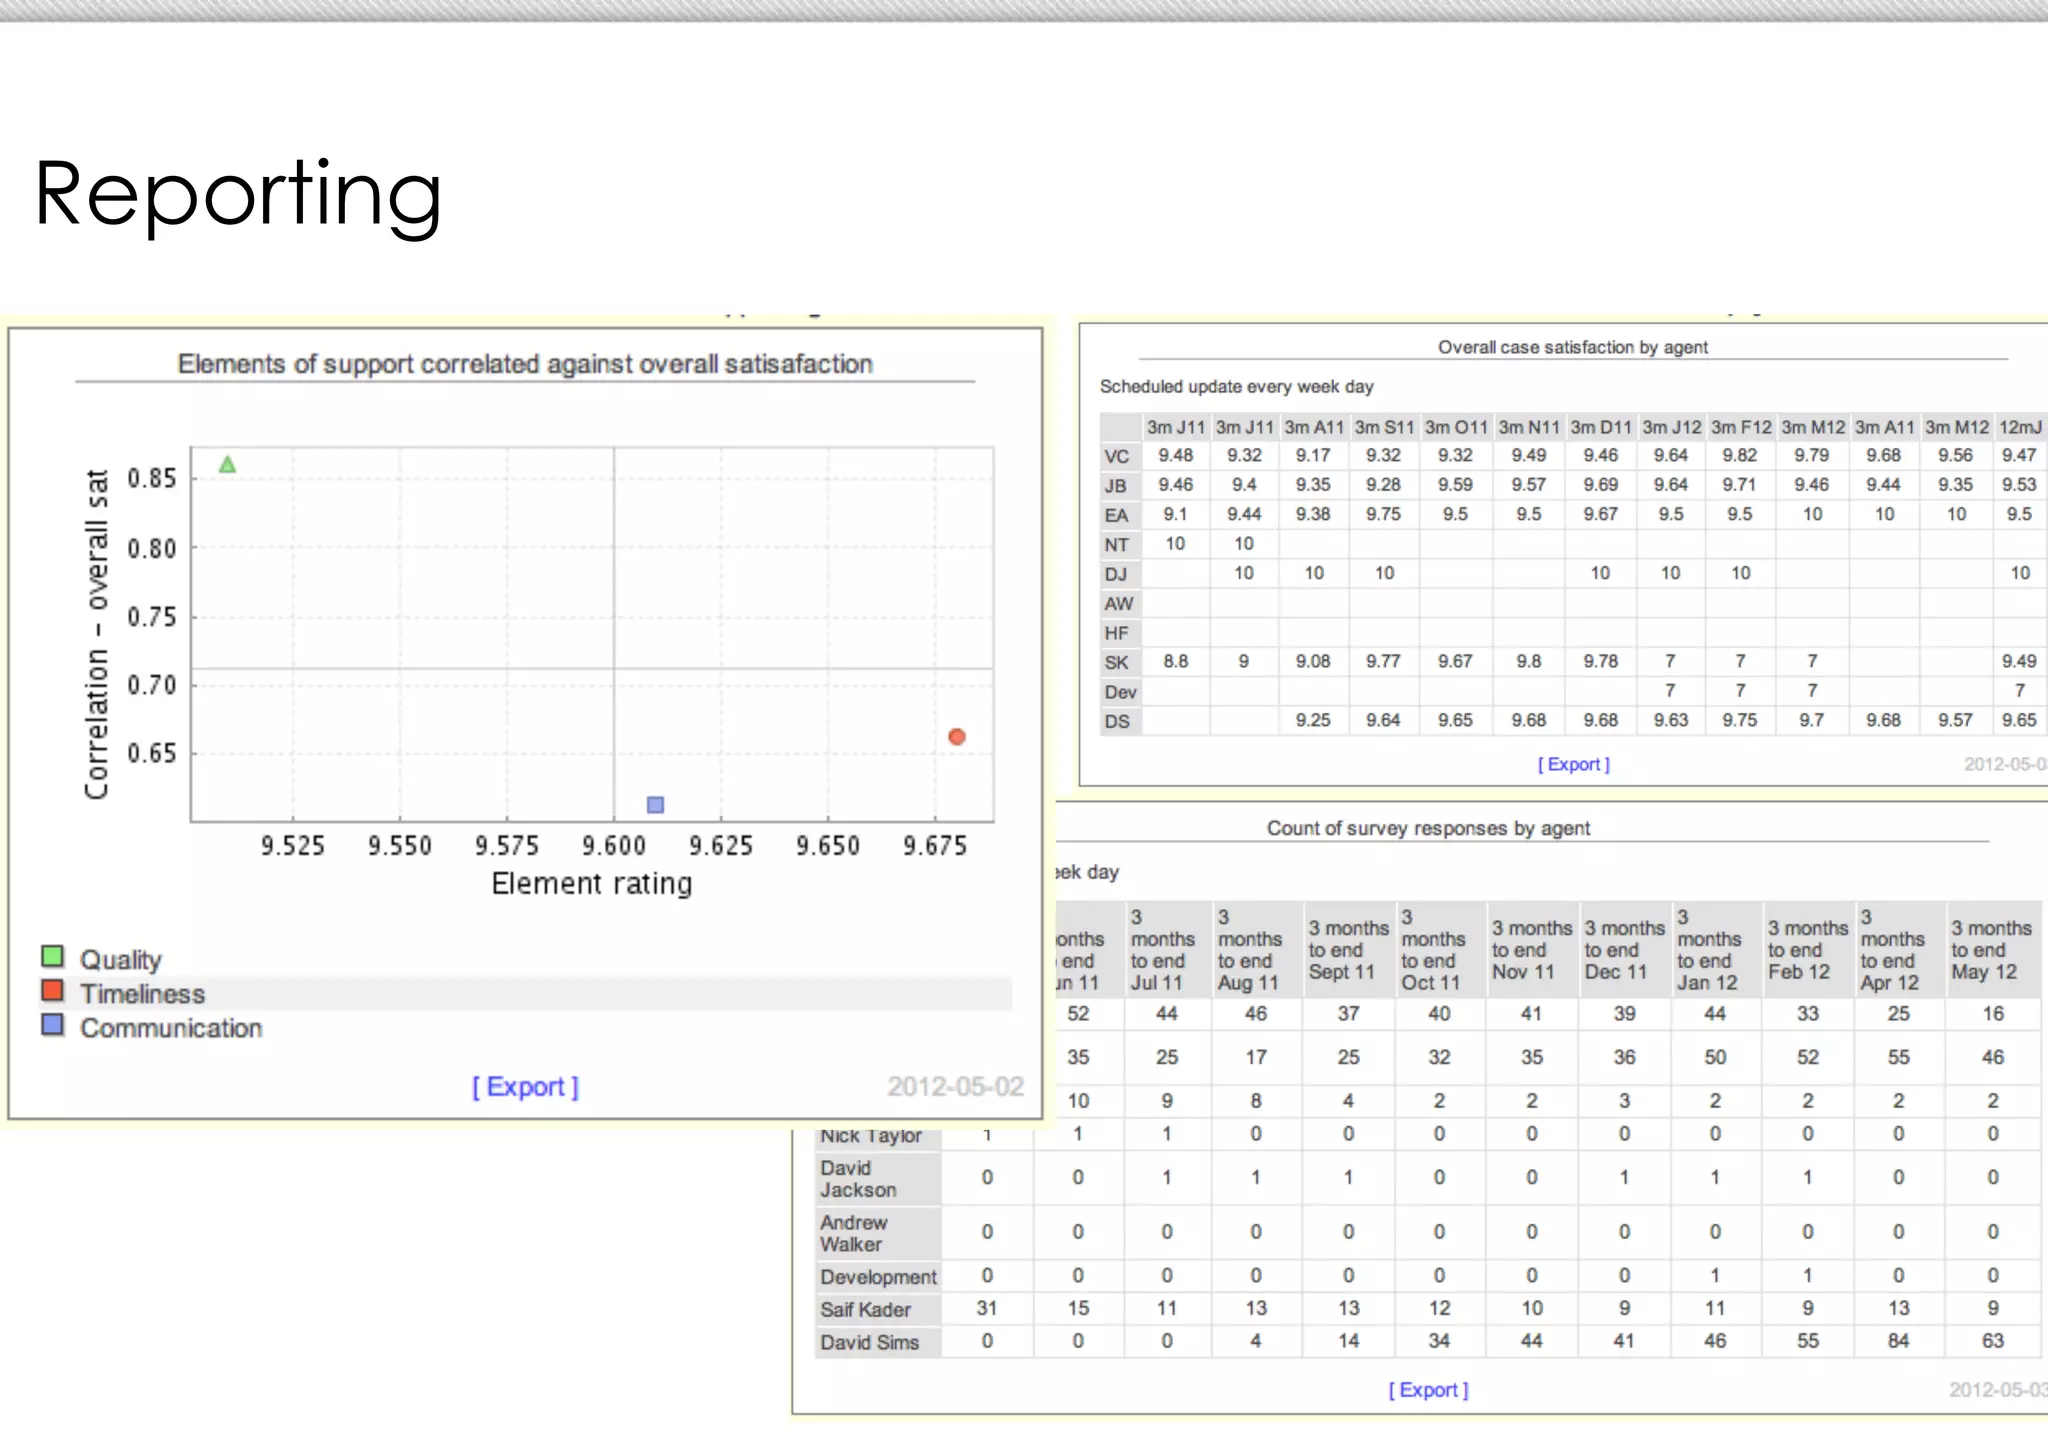Click the David Sims row label
The image size is (2048, 1447).
(x=869, y=1342)
